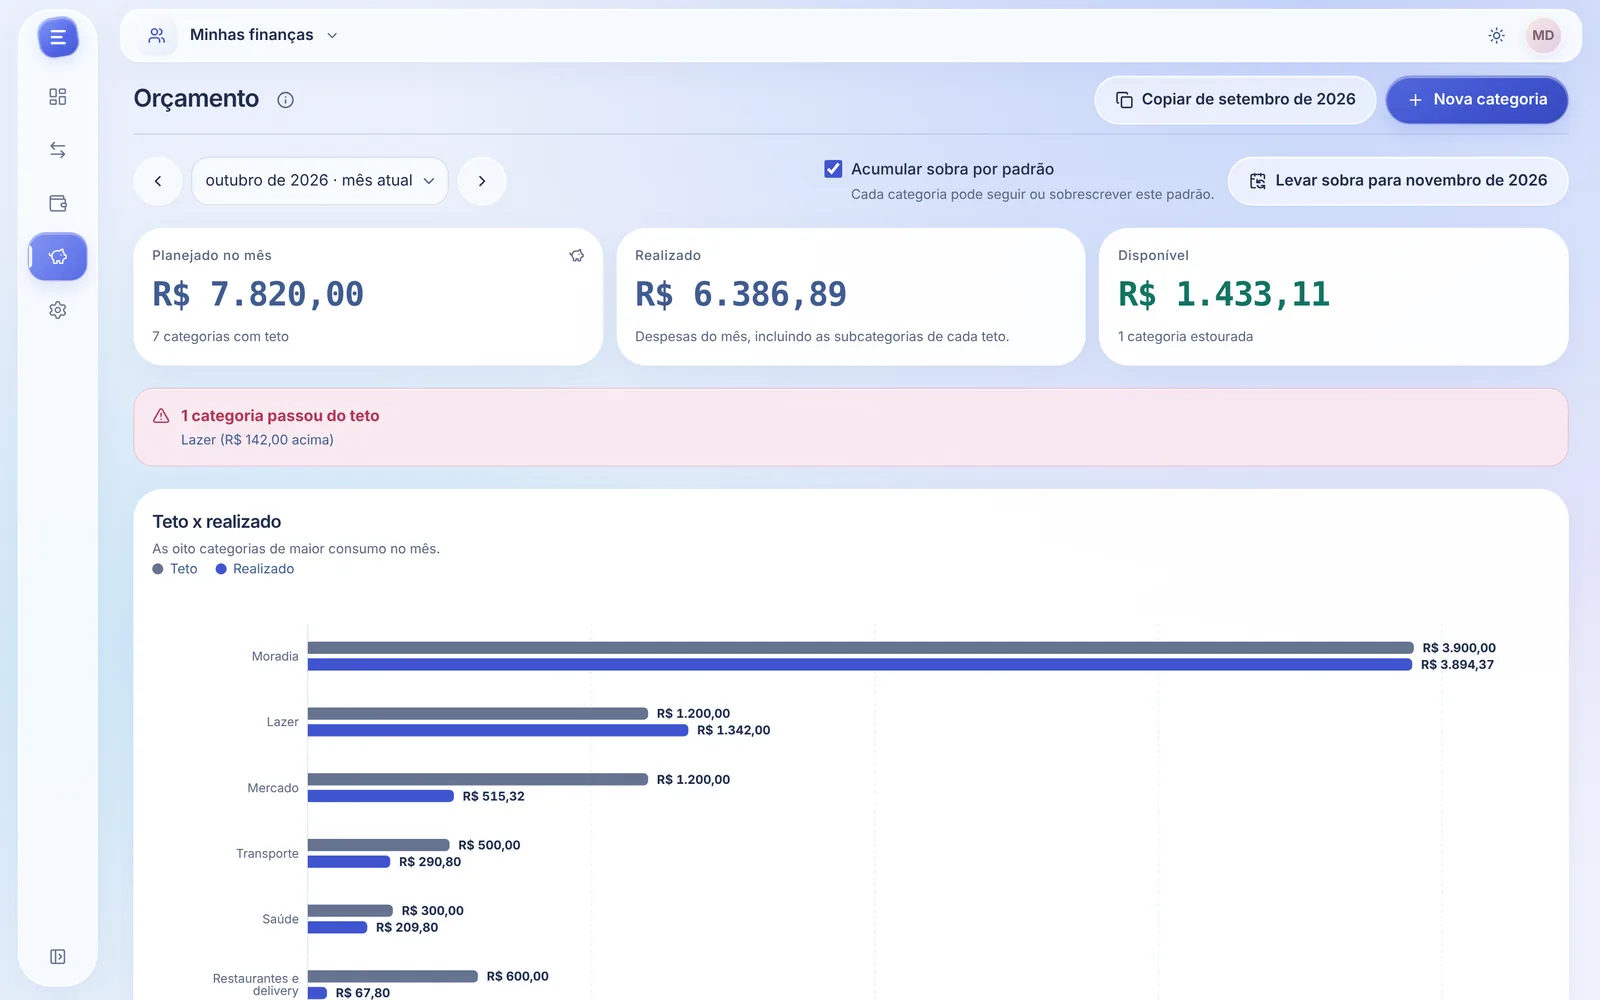Click the 'Lazer (R$ 142,00 acima)' text
This screenshot has height=1000, width=1600.
257,440
